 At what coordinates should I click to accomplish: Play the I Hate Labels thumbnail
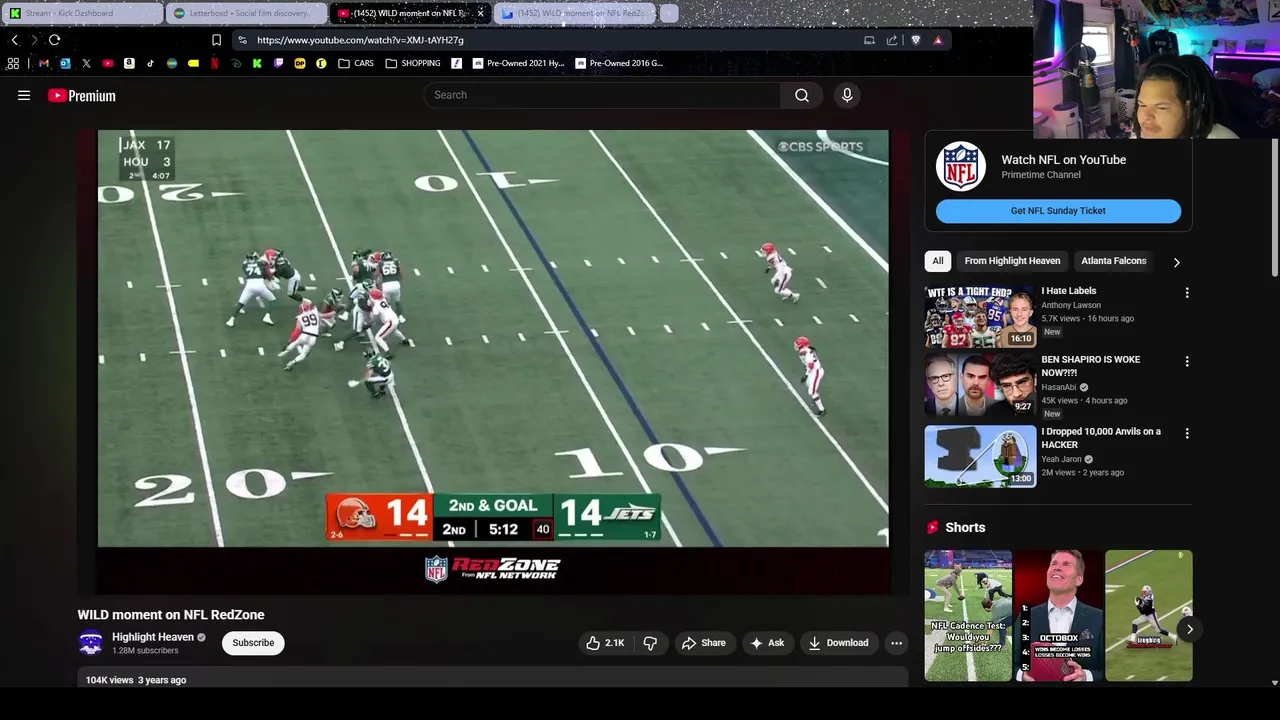pos(980,316)
